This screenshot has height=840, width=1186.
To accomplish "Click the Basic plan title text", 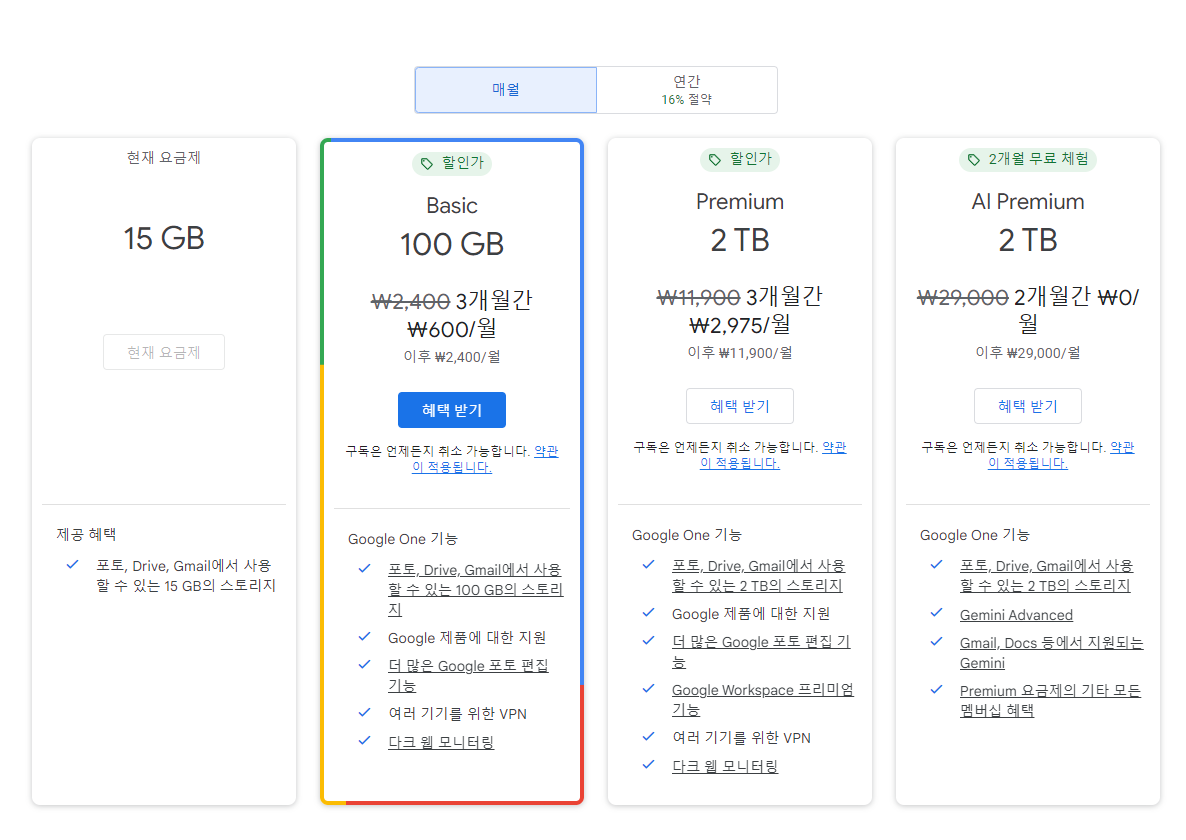I will click(x=452, y=206).
